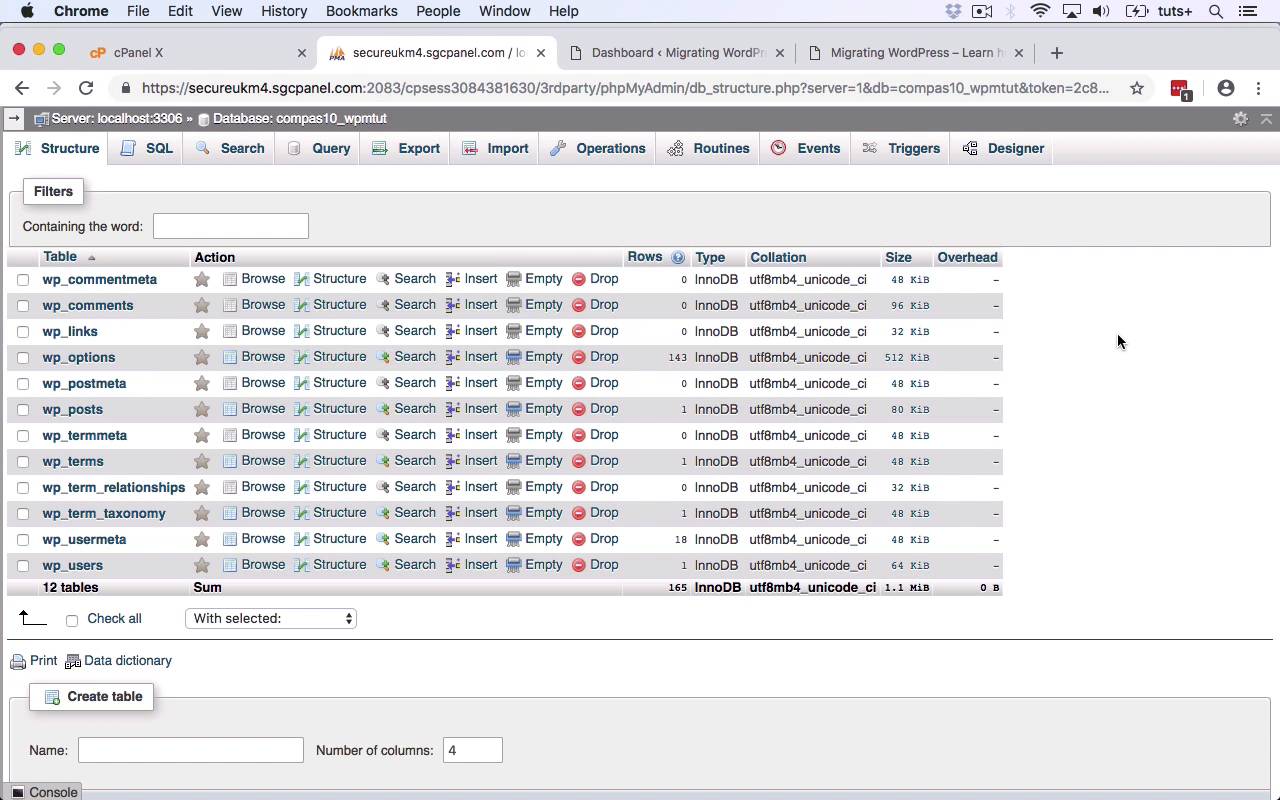Click the Print icon below the table
This screenshot has height=800, width=1280.
click(18, 661)
